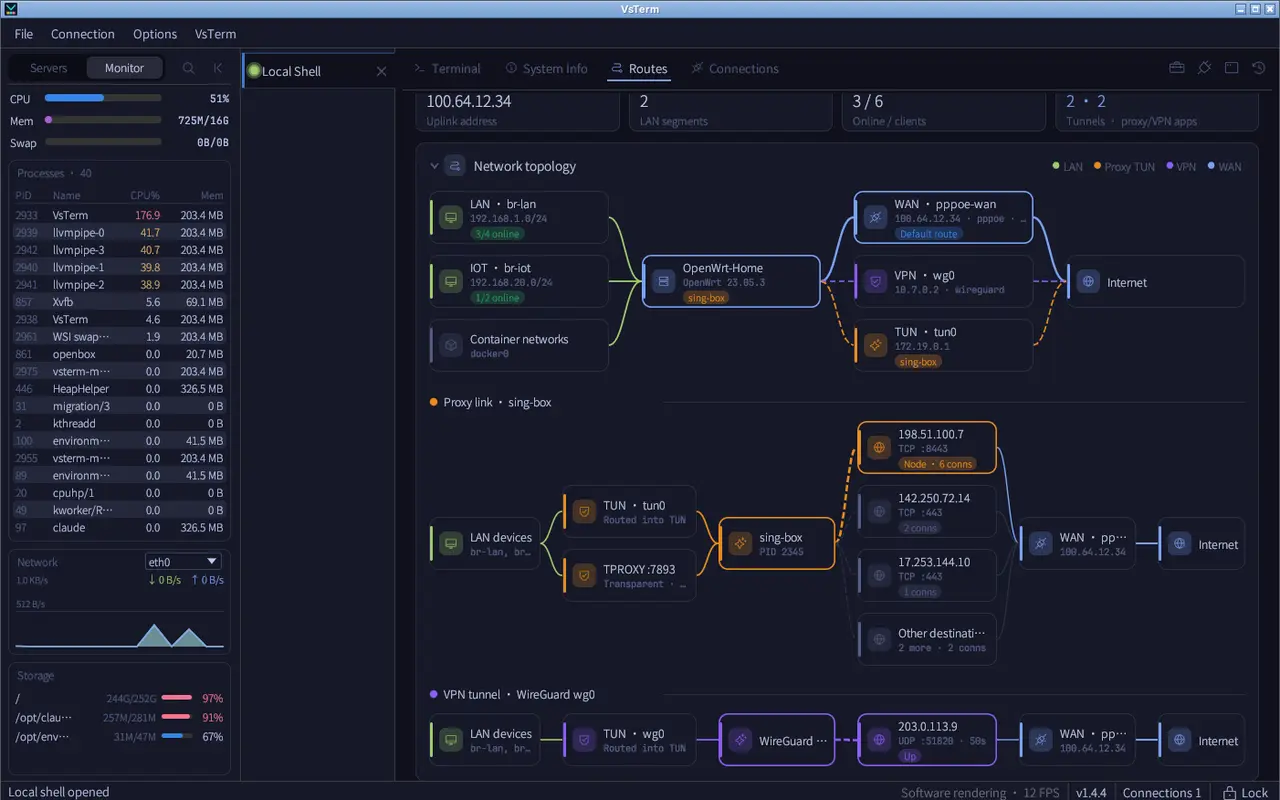Screen dimensions: 1280x800
Task: Click the search icon in server panel
Action: 188,68
